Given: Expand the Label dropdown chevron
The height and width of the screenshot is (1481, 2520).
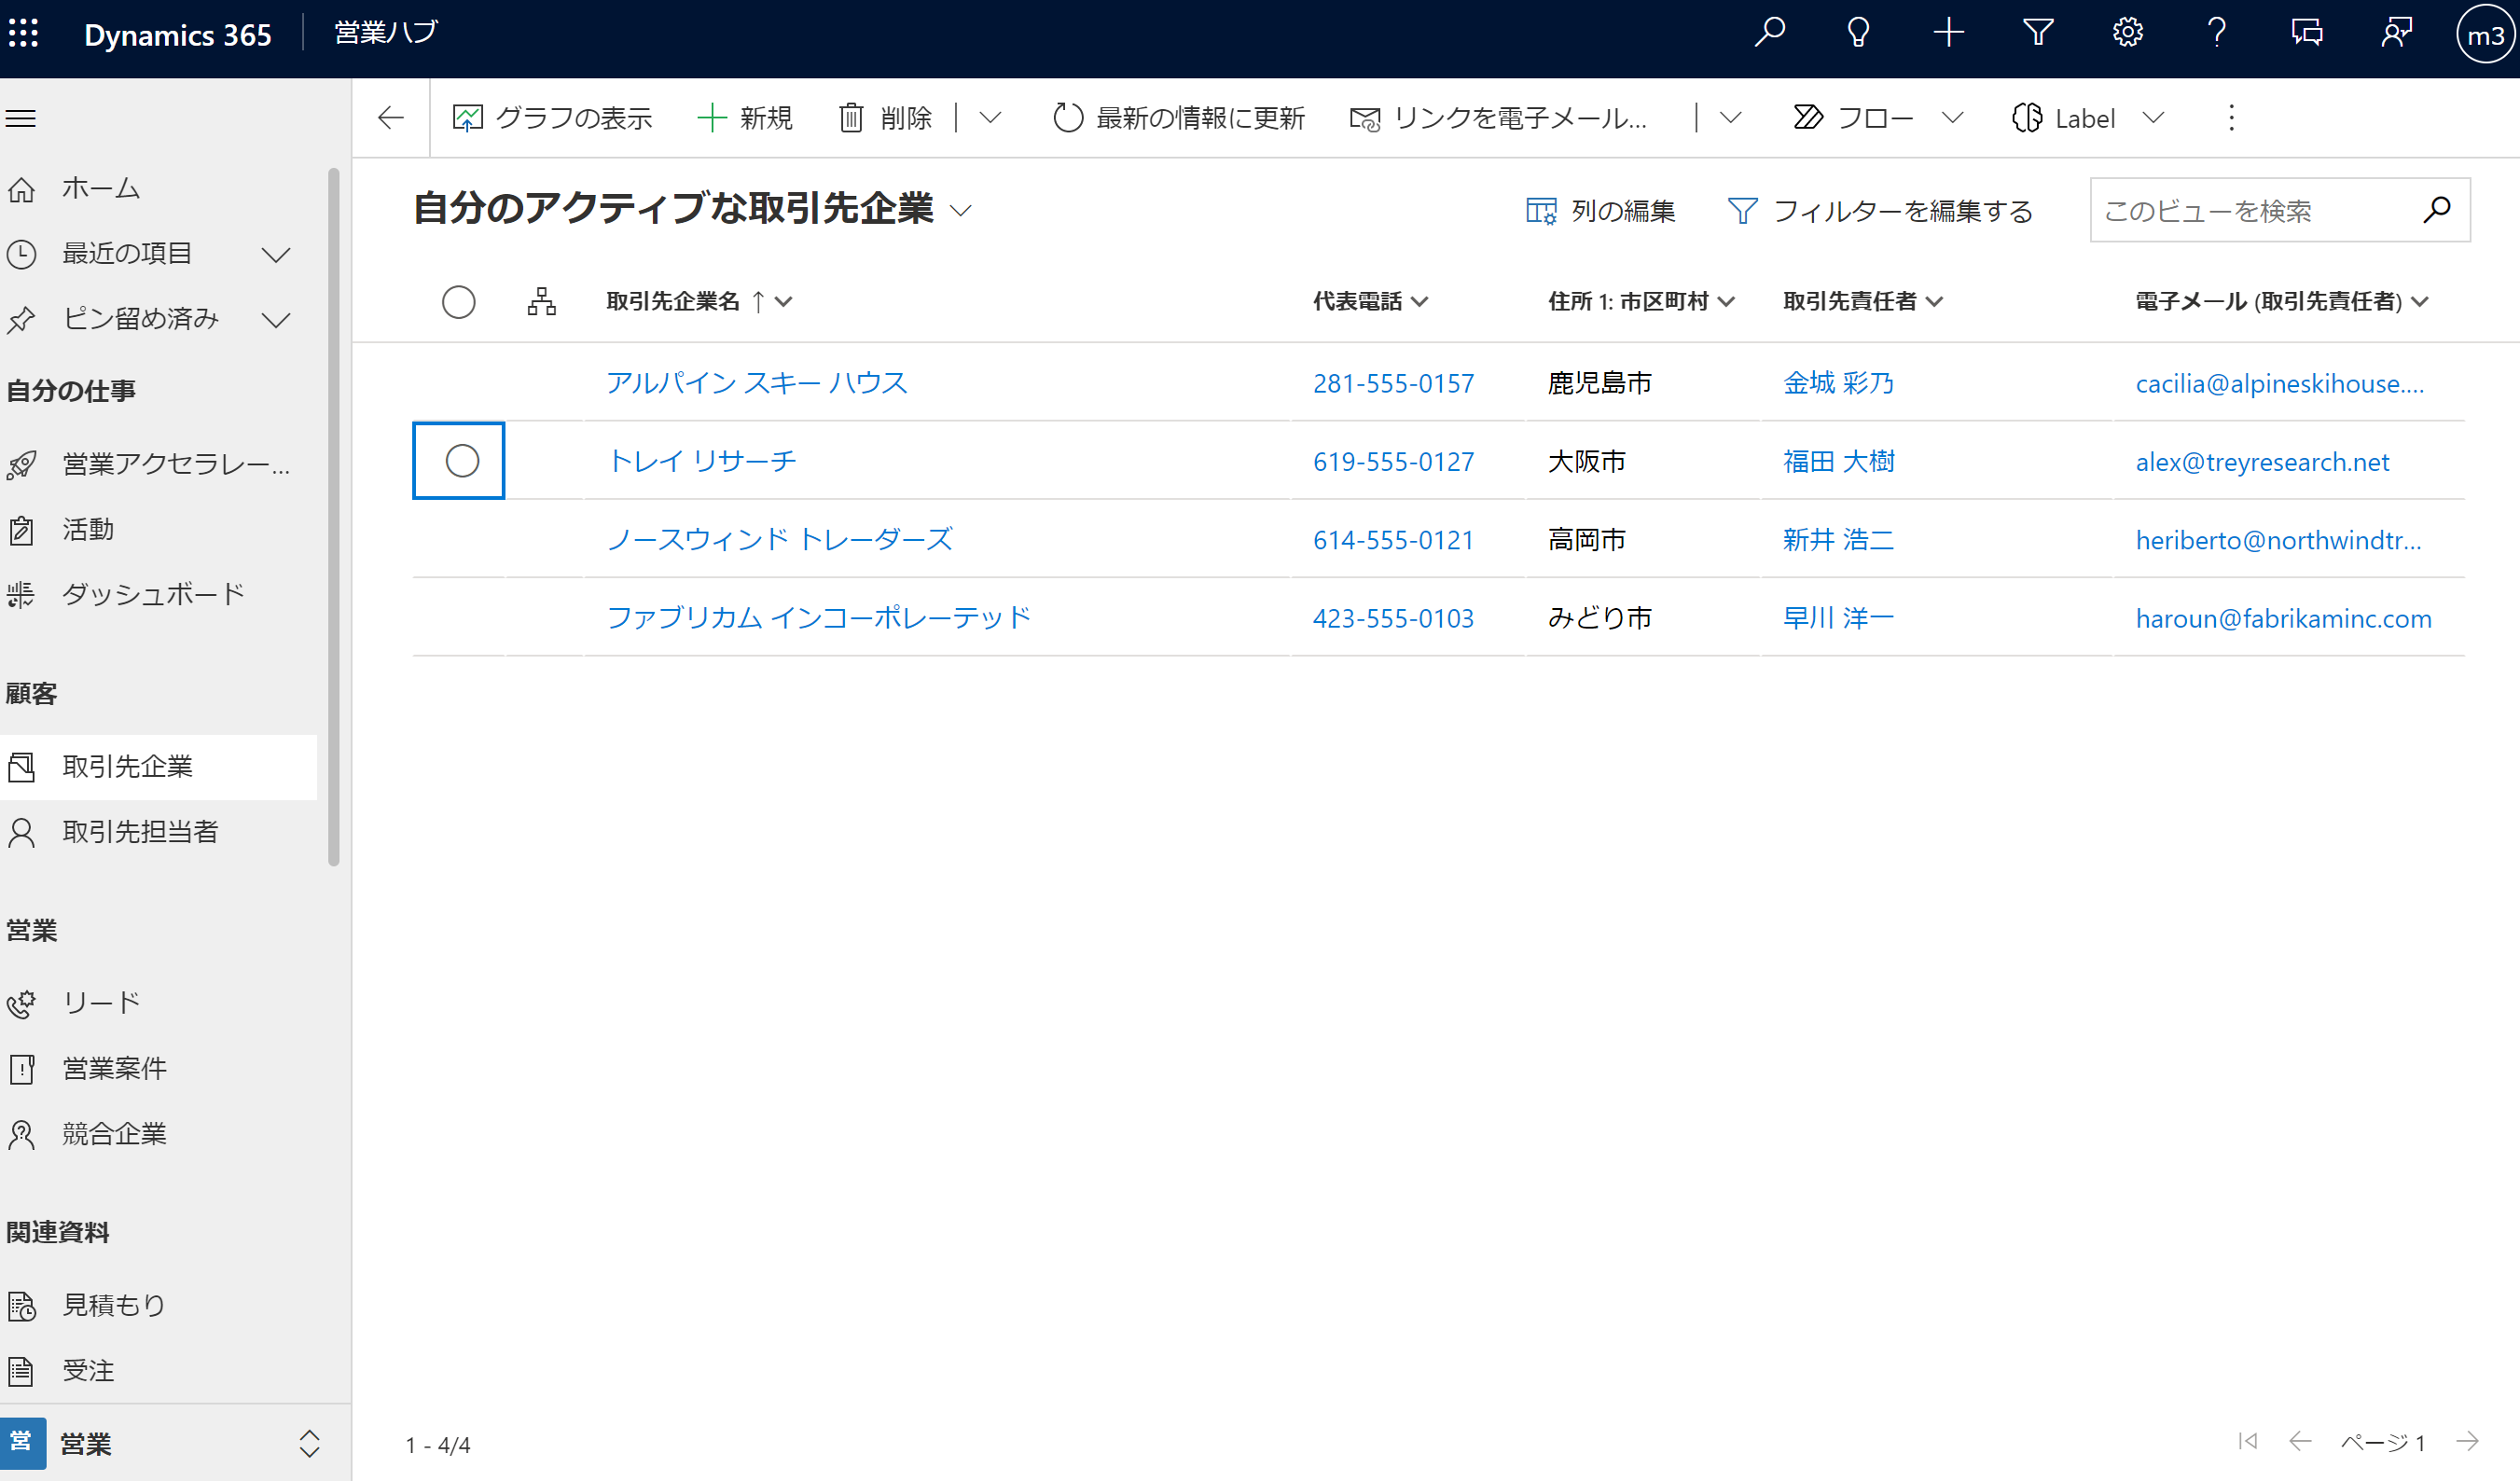Looking at the screenshot, I should pyautogui.click(x=2153, y=118).
